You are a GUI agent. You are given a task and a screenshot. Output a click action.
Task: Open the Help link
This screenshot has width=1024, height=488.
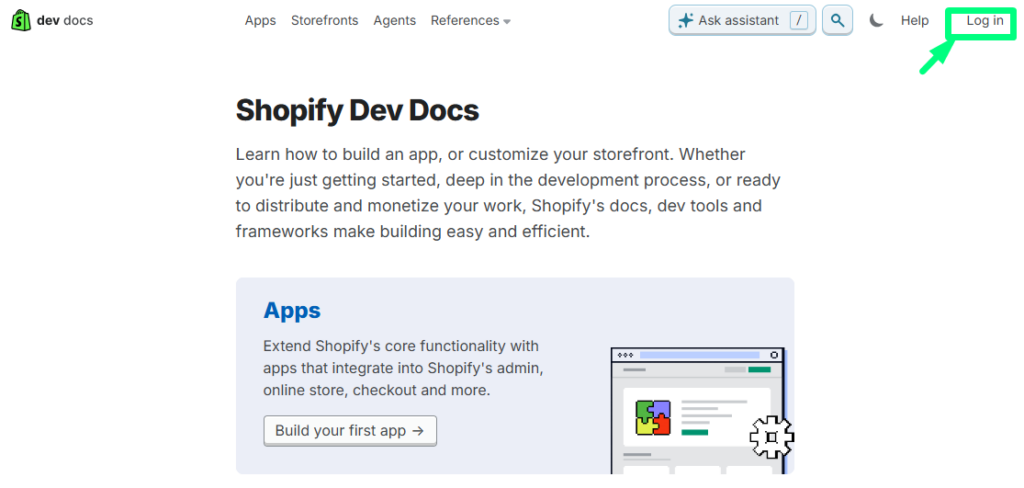pyautogui.click(x=915, y=20)
